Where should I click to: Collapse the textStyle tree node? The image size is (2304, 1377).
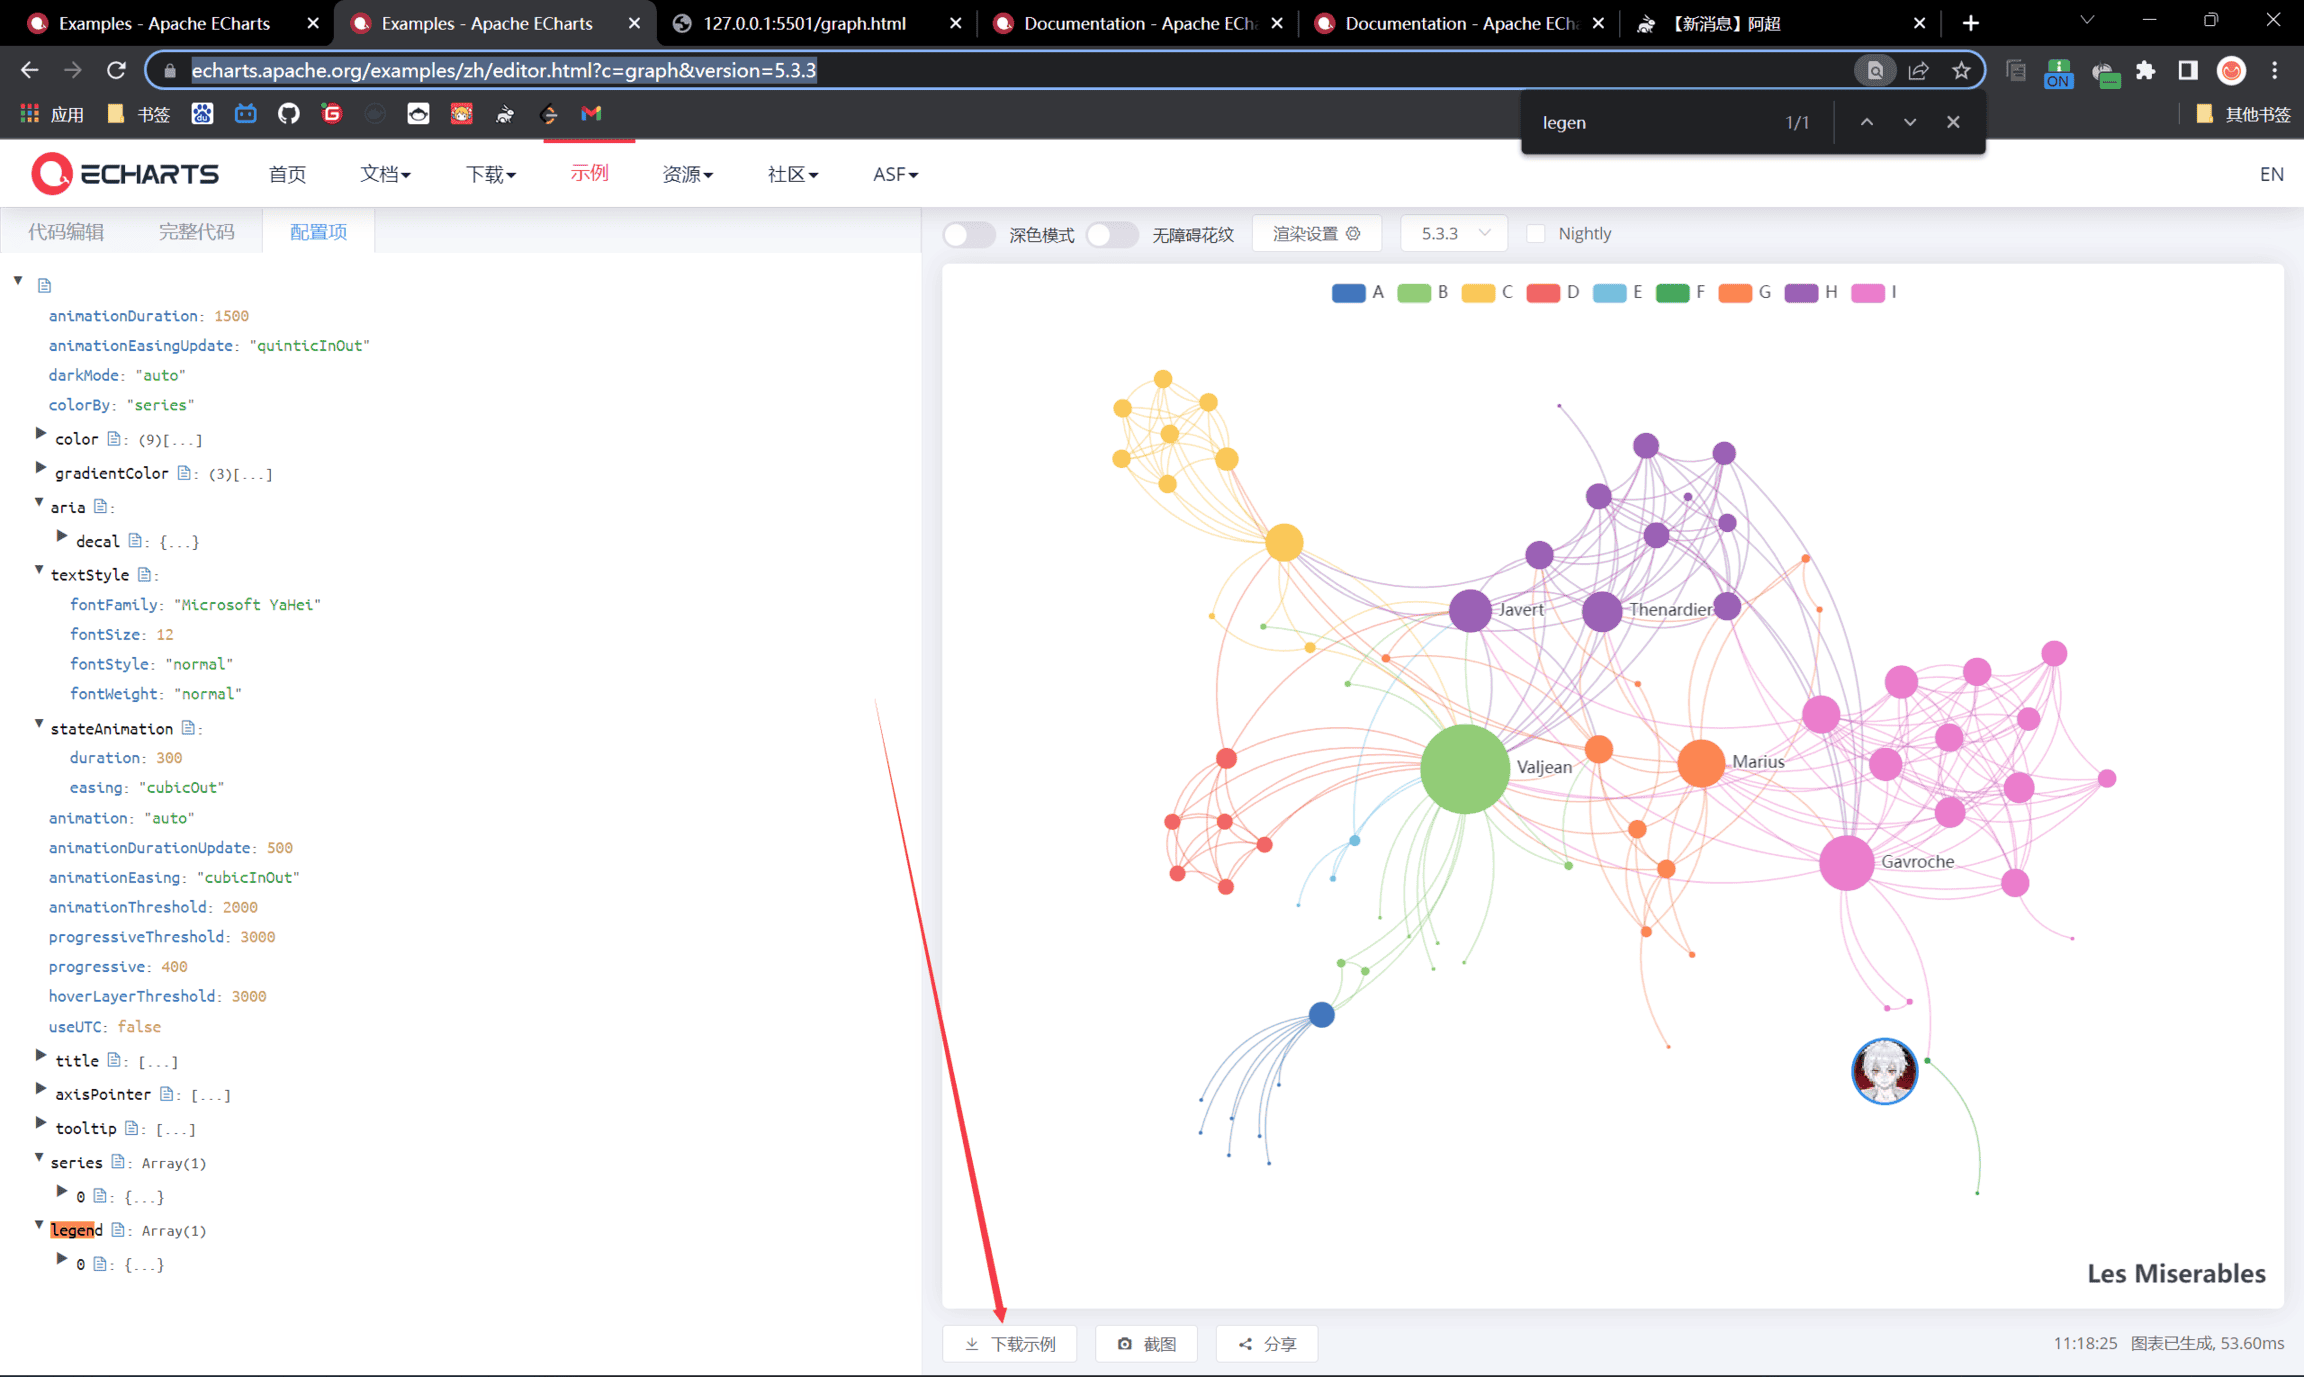click(39, 571)
